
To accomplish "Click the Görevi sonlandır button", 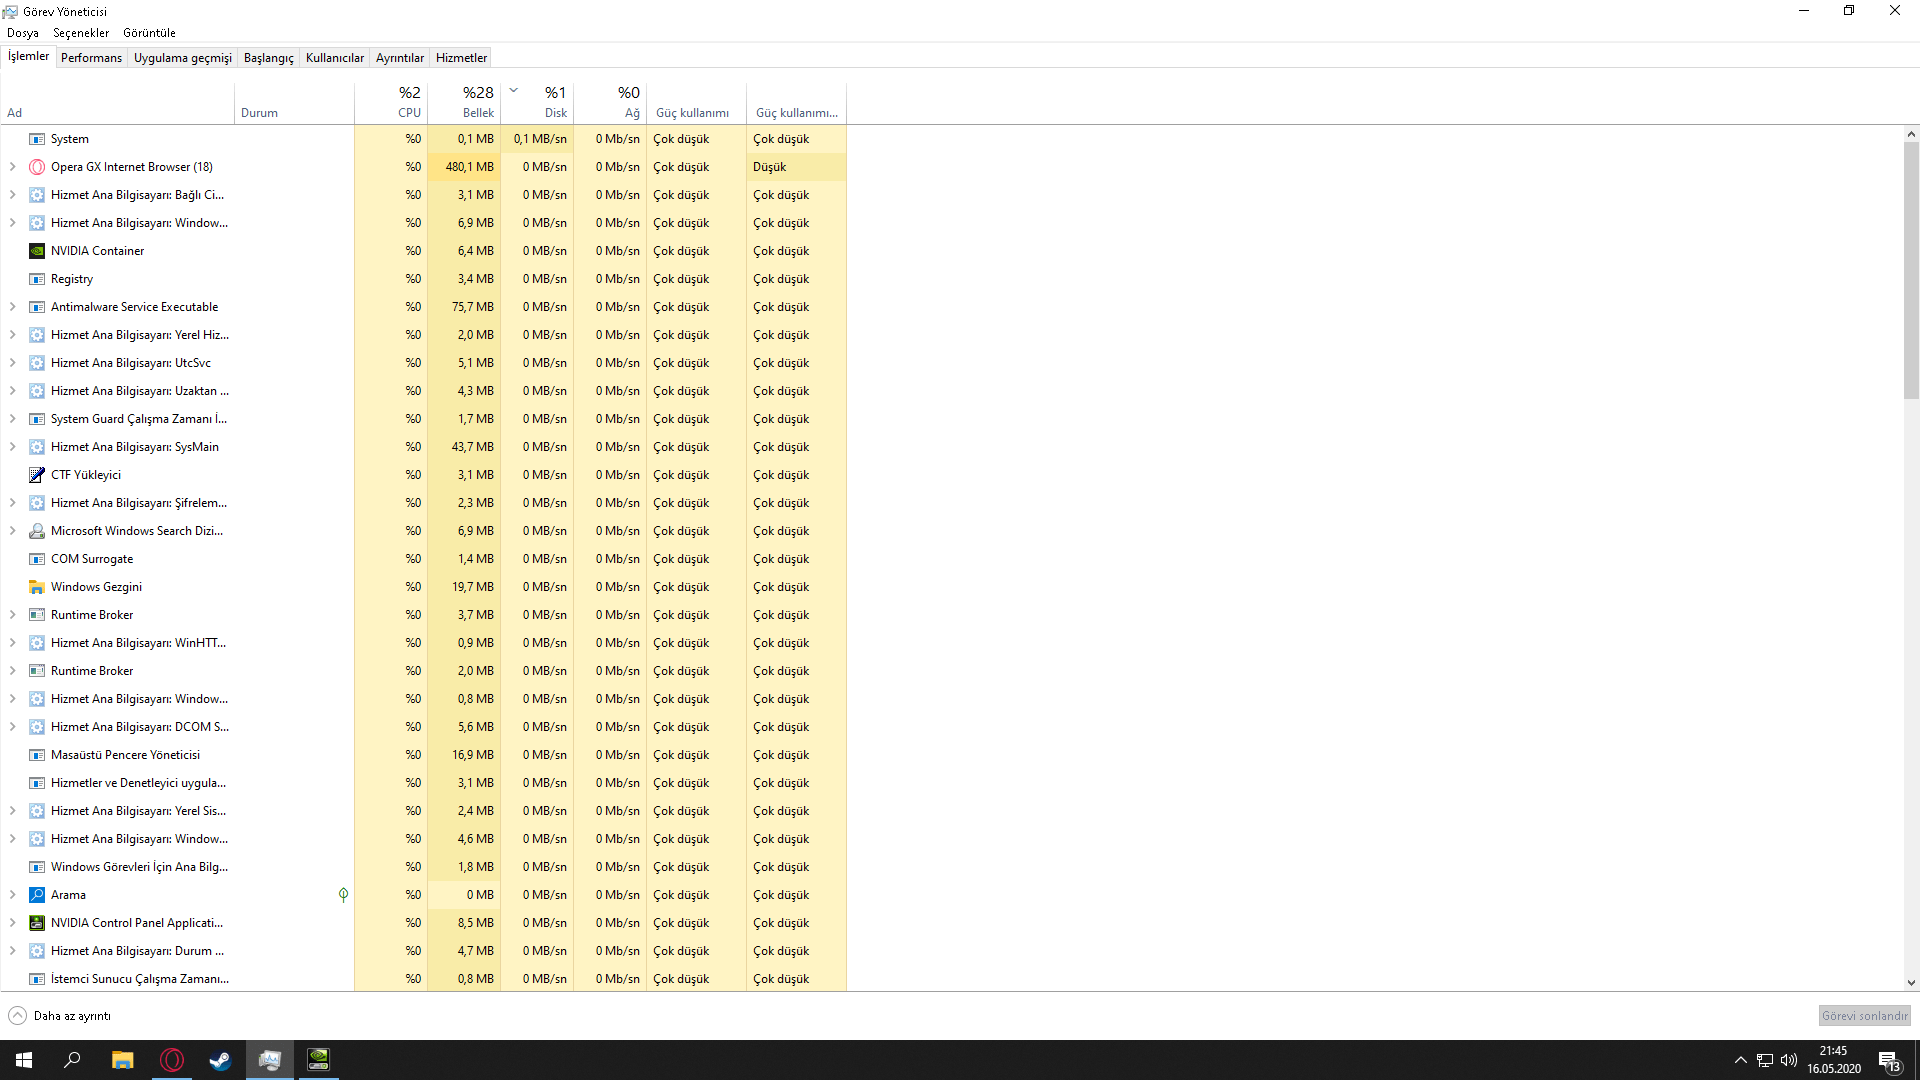I will tap(1864, 1016).
